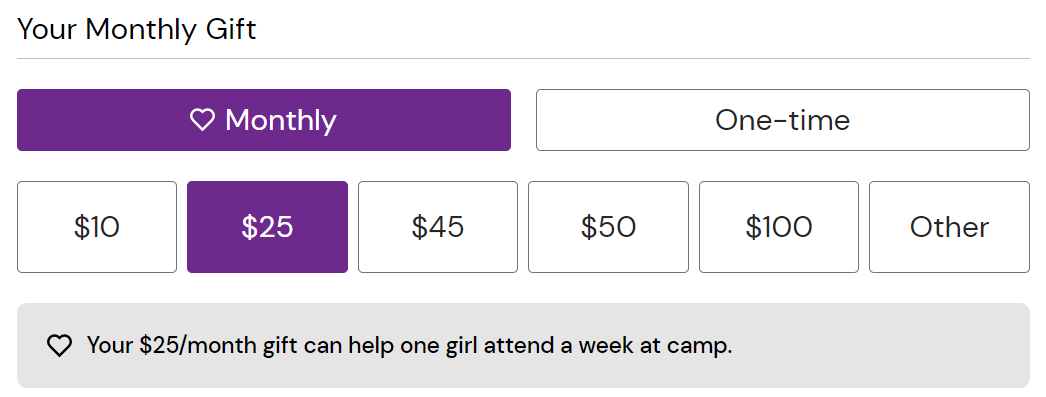Click empty gray area of the info banner
This screenshot has width=1046, height=397.
881,346
